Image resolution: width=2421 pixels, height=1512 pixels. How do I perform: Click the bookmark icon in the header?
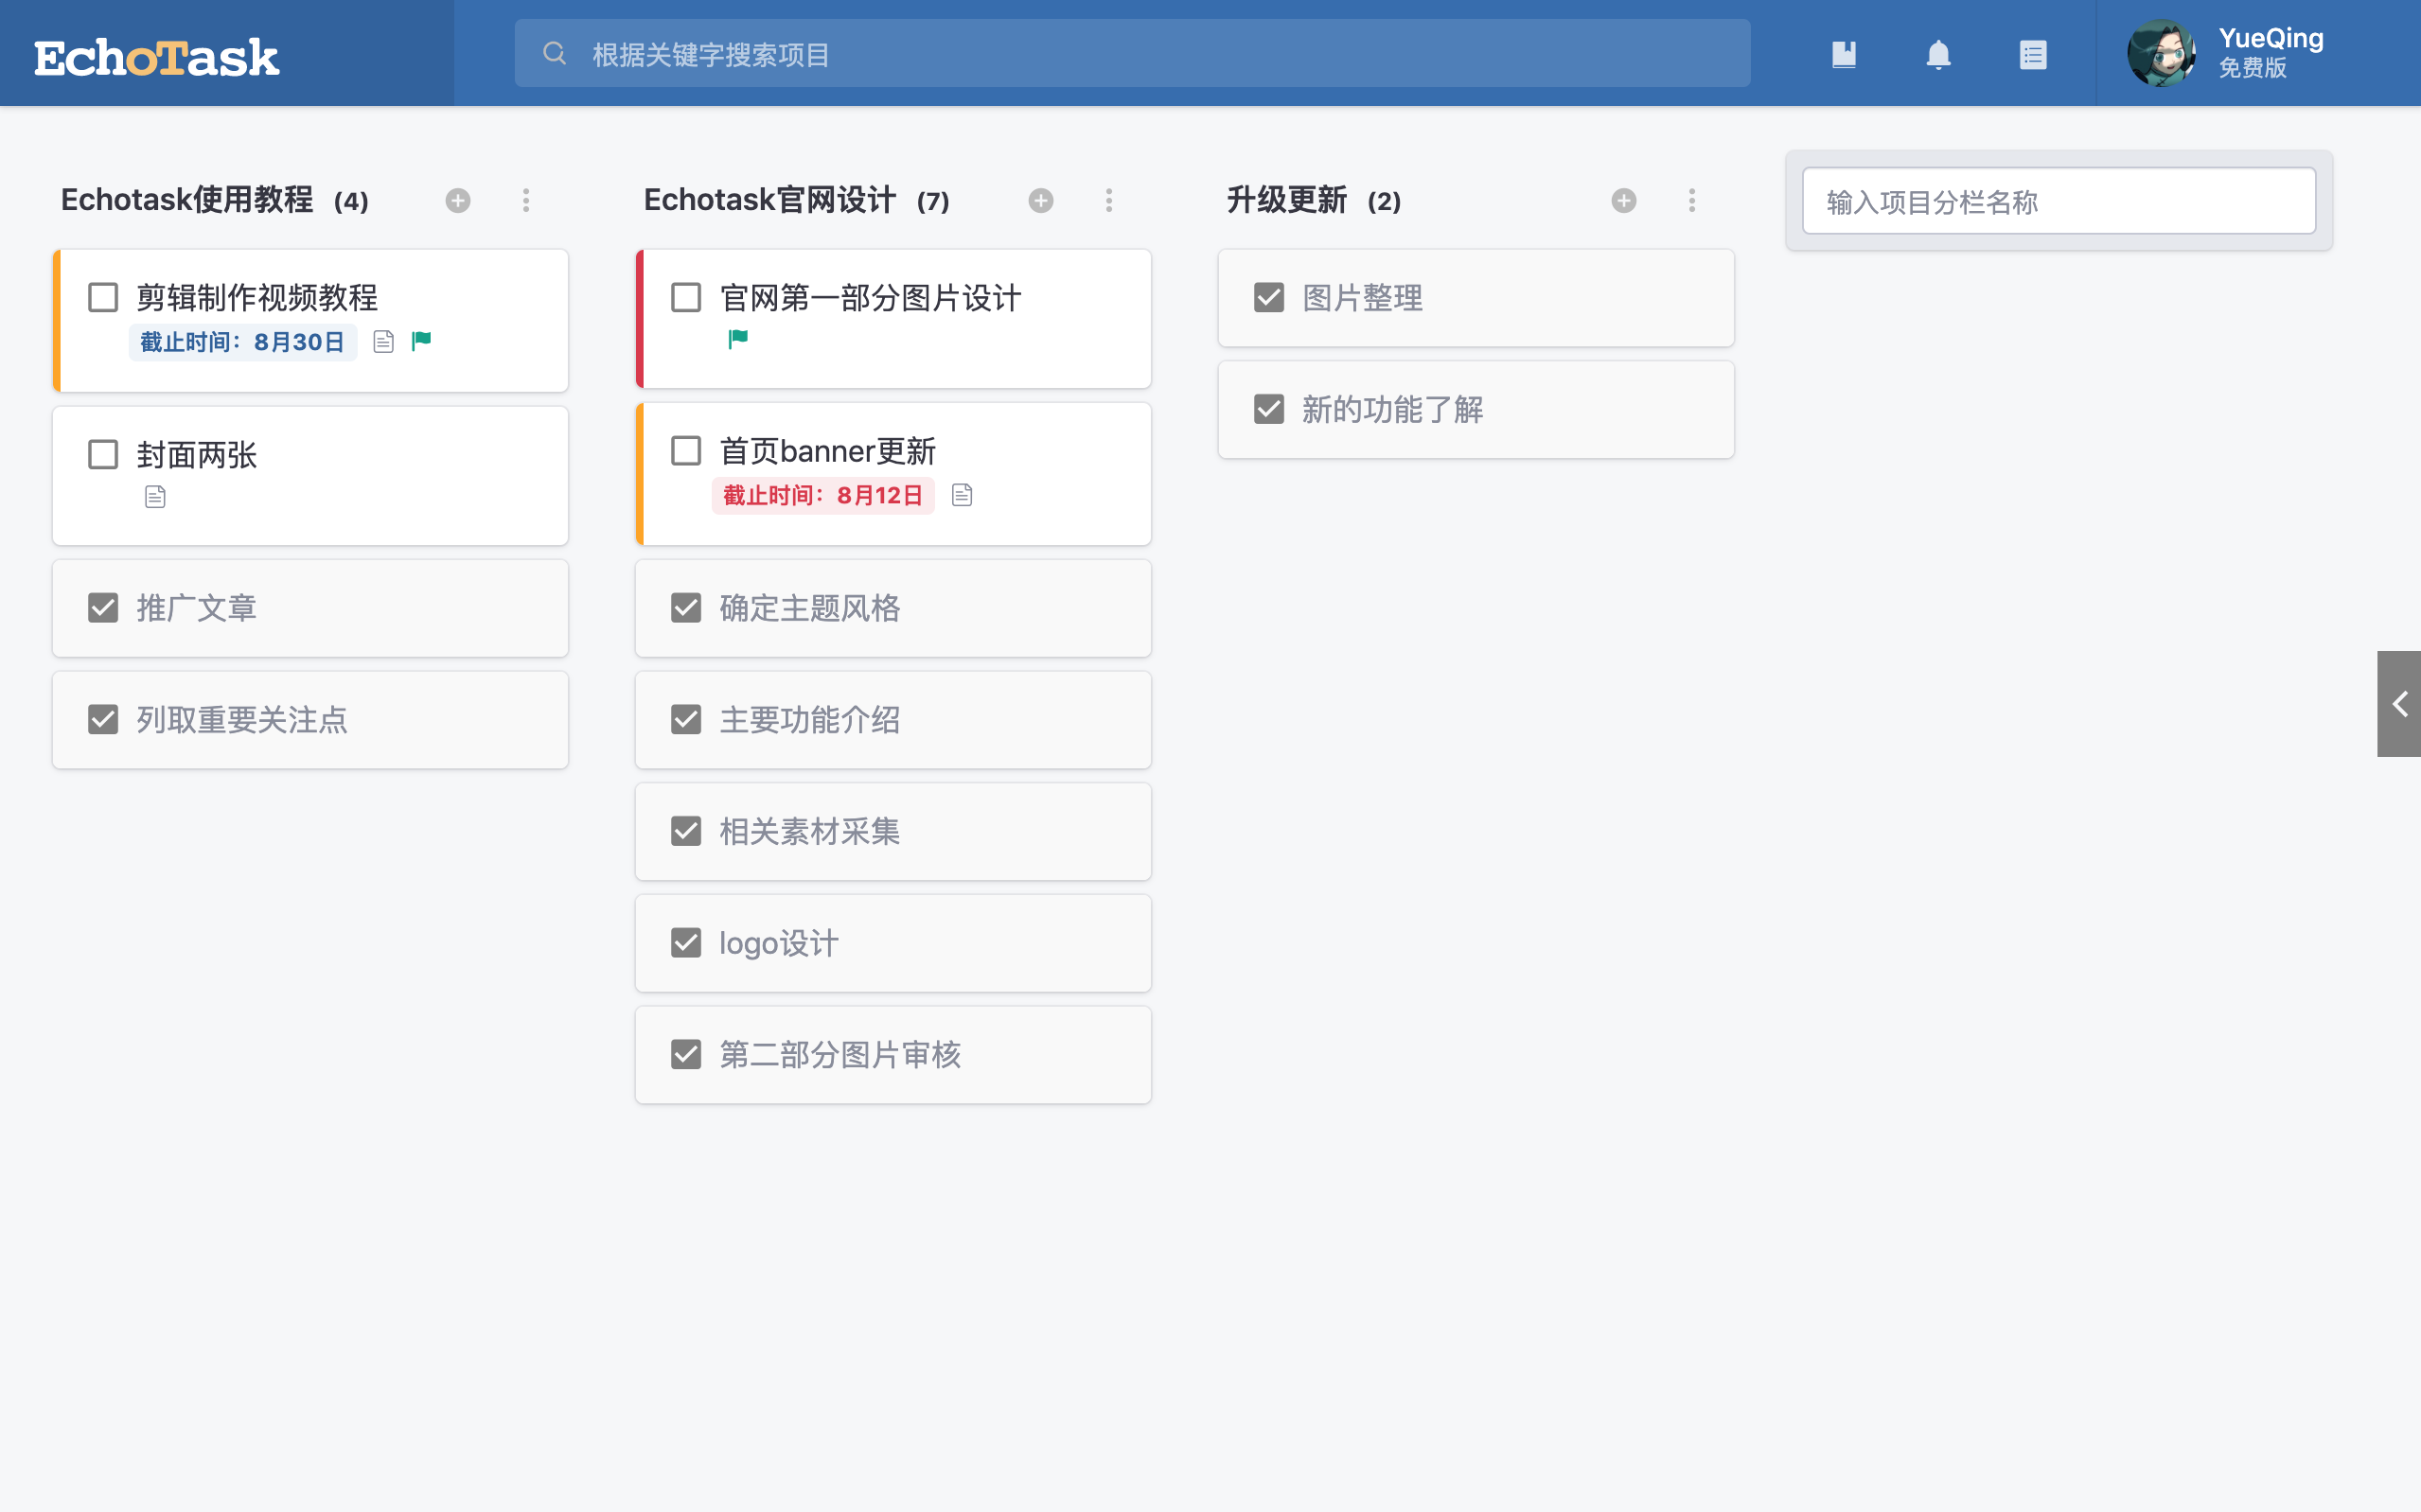1843,54
